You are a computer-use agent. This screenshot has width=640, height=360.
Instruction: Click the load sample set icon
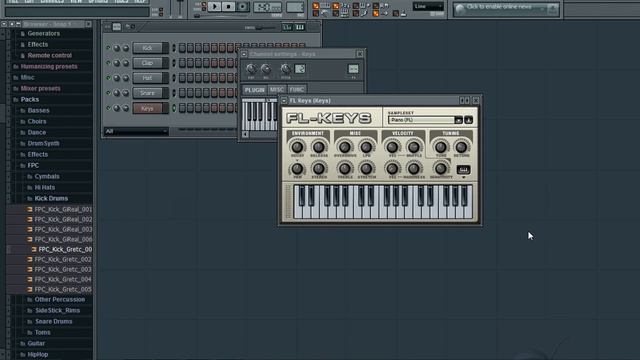[469, 120]
